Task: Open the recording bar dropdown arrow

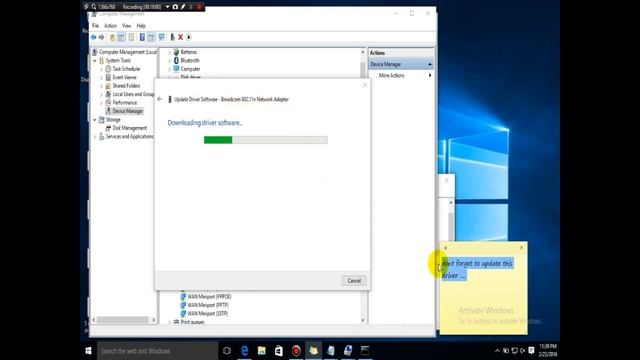Action: [x=167, y=7]
